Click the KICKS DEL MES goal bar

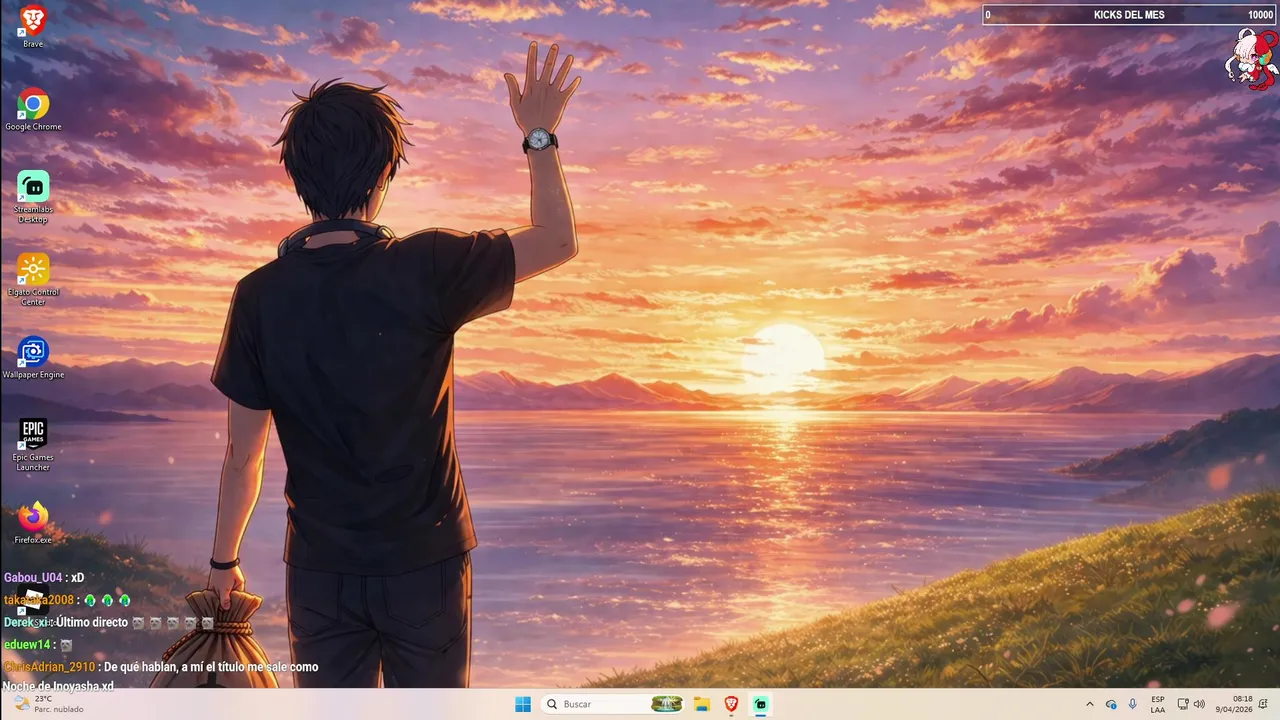click(1129, 14)
